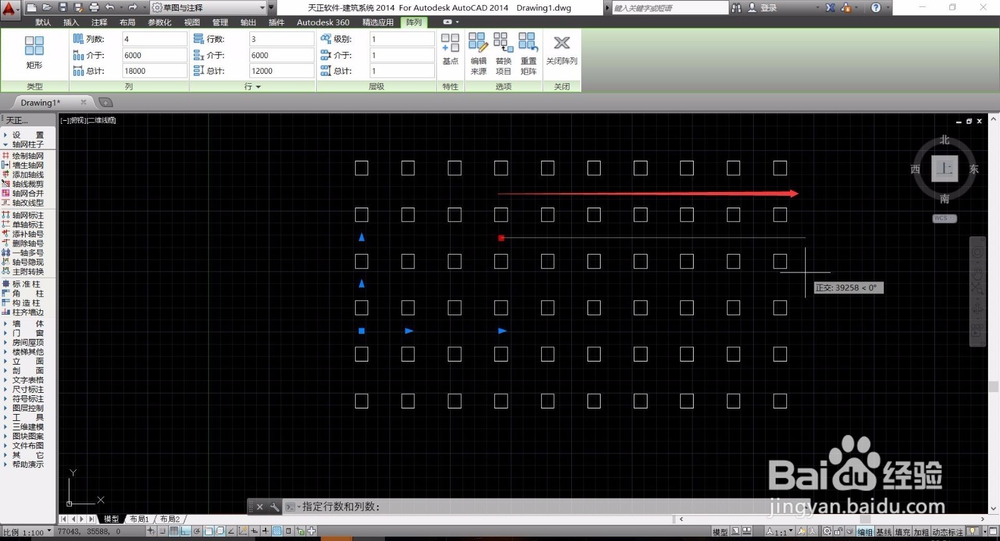
Task: Click the row 总计 field showing 12000
Action: click(x=281, y=71)
